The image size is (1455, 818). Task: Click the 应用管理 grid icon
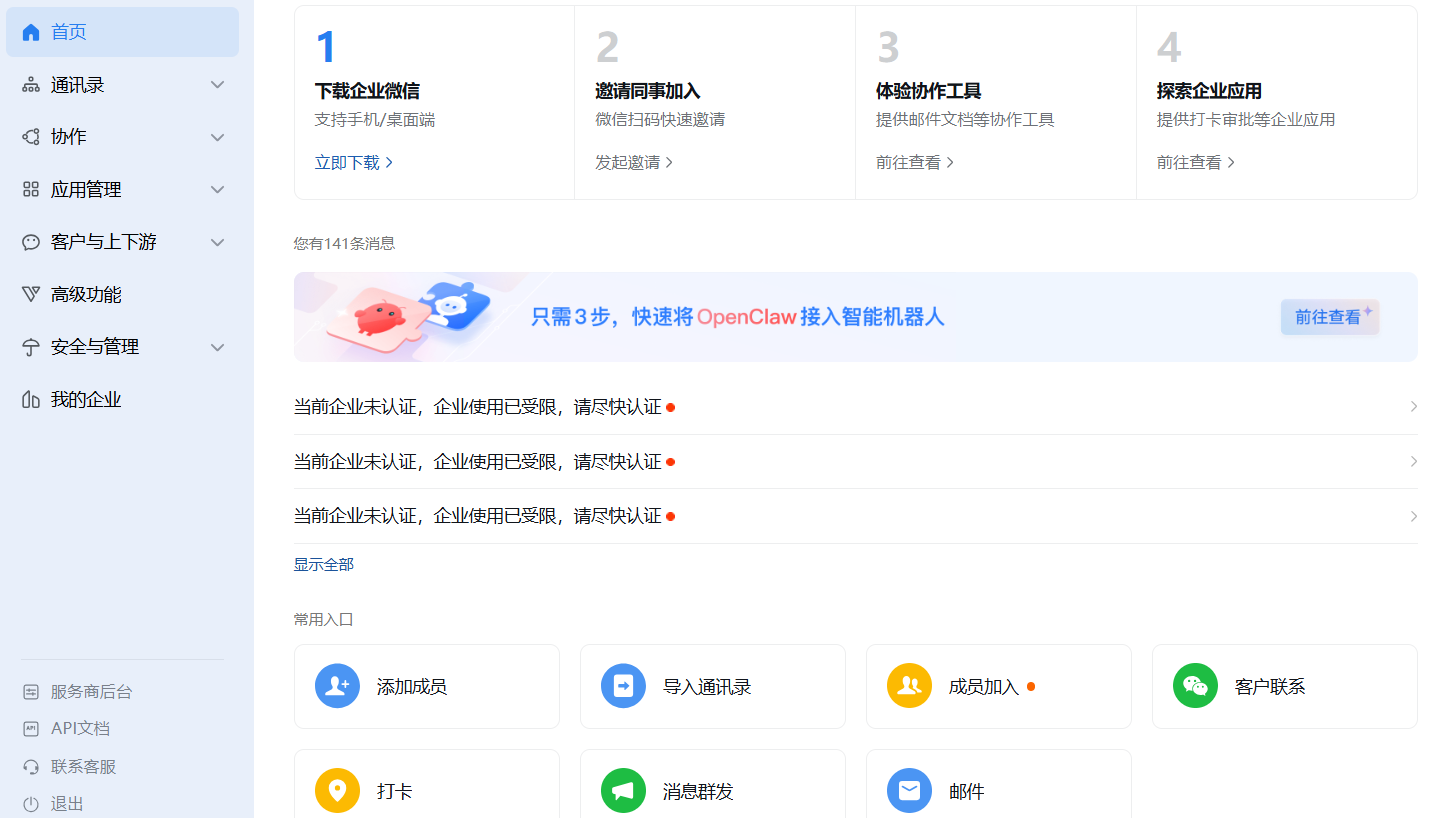point(31,190)
